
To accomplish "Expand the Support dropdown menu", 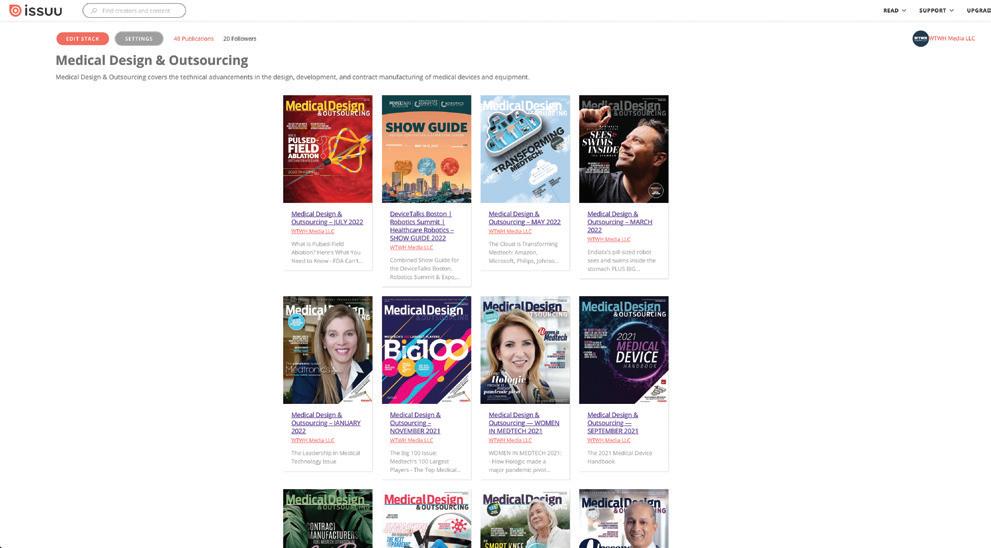I will pyautogui.click(x=936, y=11).
